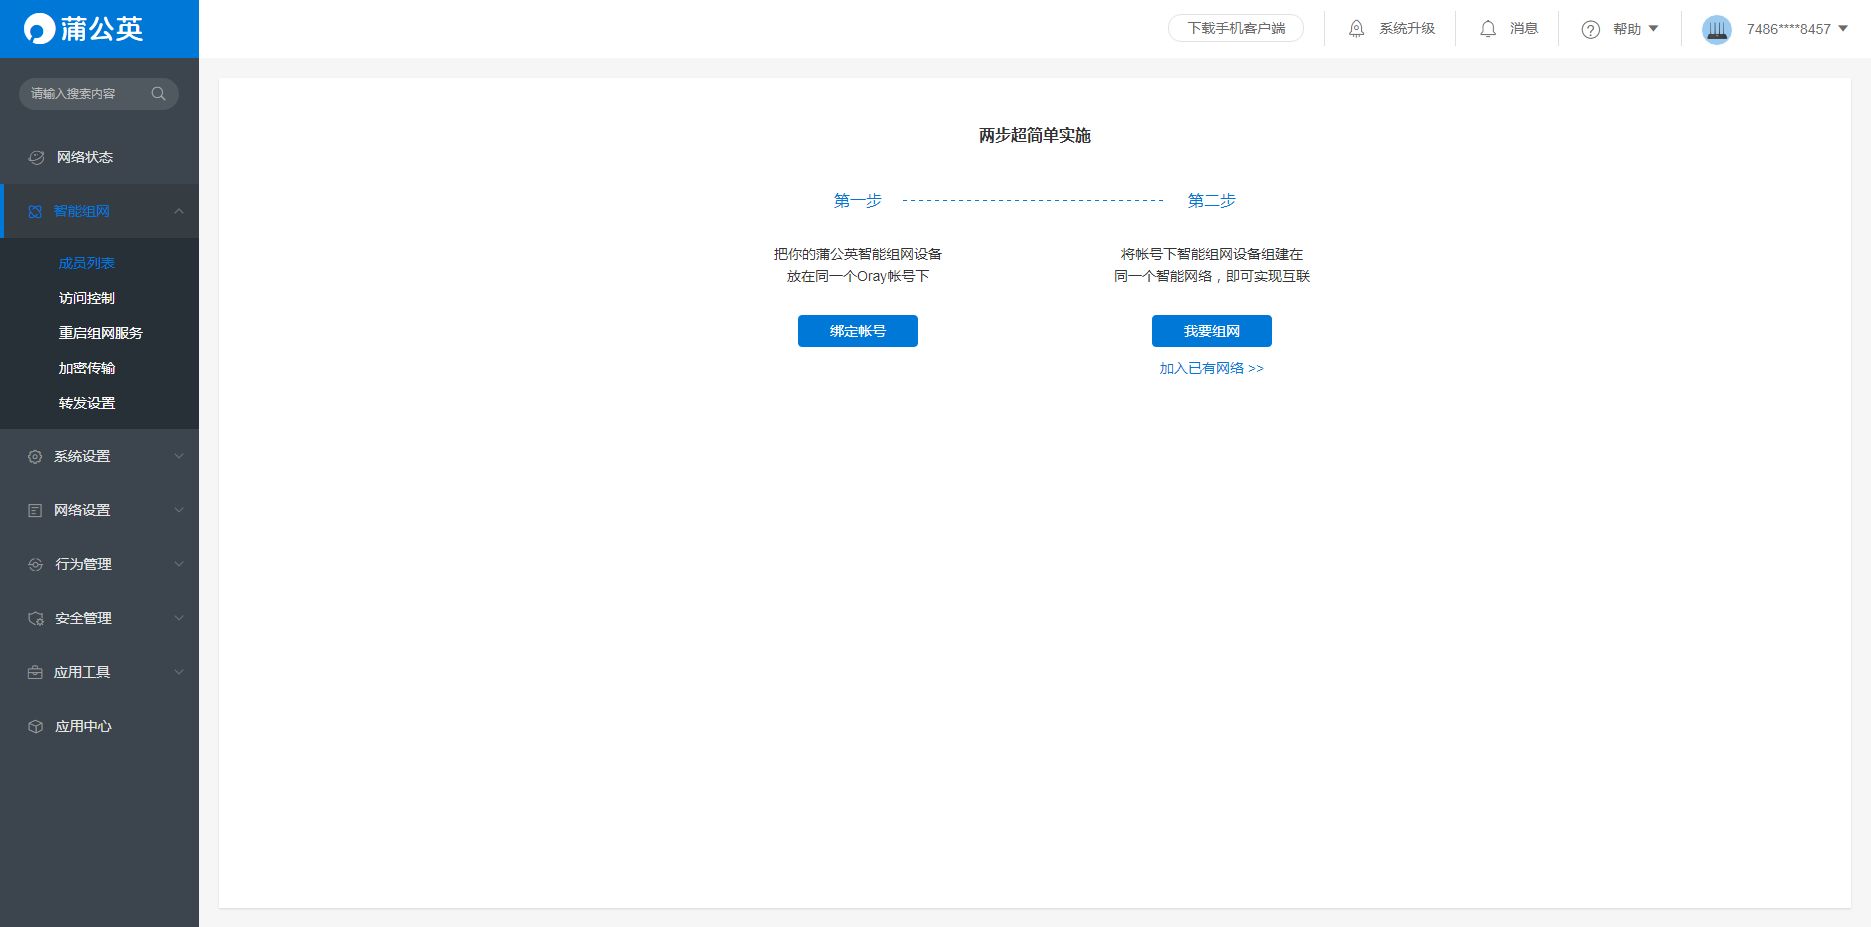Open 转发设置 submenu item

[87, 403]
